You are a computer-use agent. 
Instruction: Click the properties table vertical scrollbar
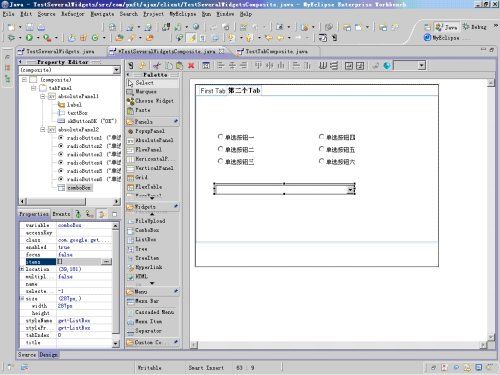(115, 284)
